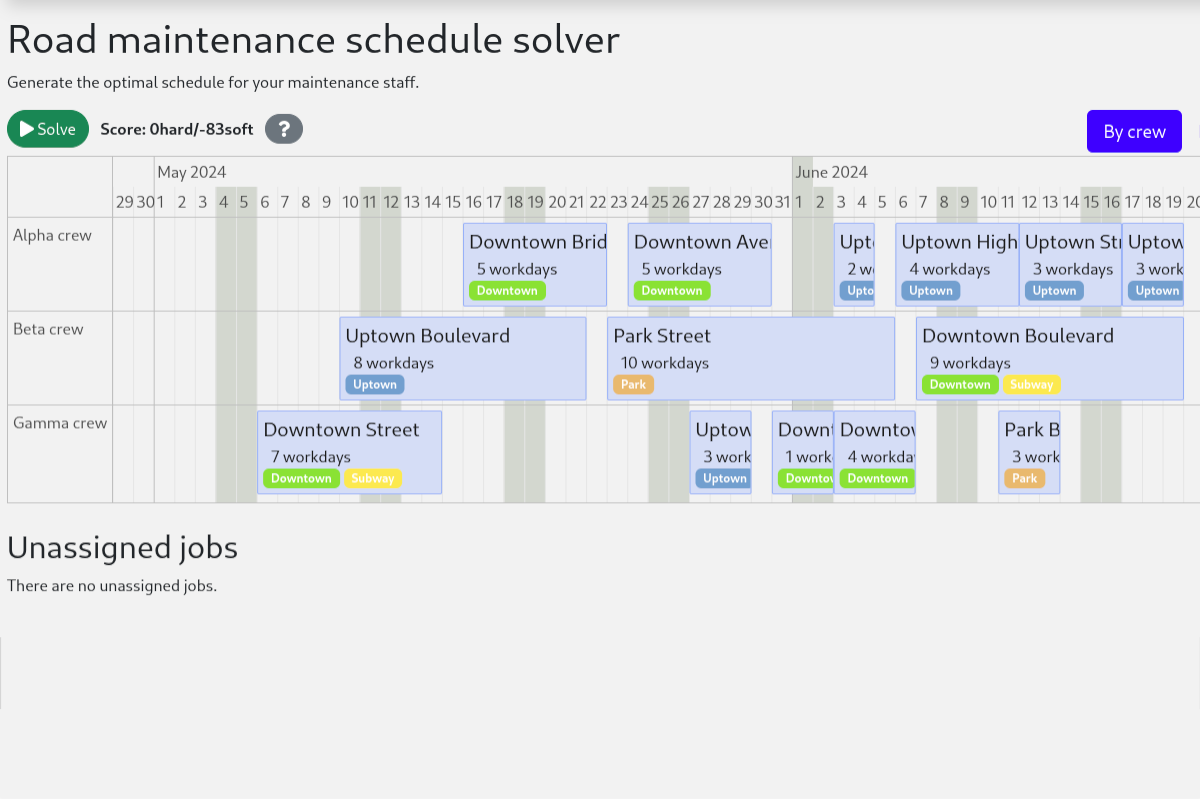
Task: Click the June 10 date marker
Action: pyautogui.click(x=988, y=202)
